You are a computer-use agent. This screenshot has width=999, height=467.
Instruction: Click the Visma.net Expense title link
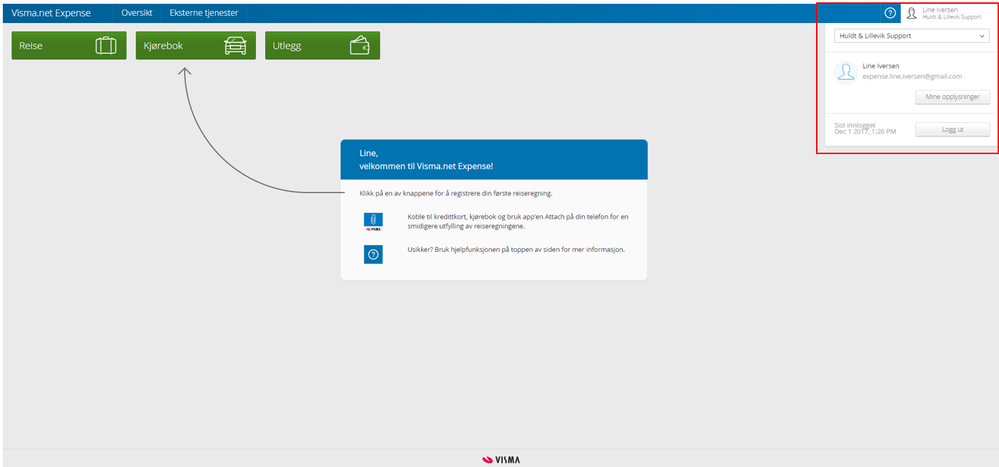(x=51, y=13)
